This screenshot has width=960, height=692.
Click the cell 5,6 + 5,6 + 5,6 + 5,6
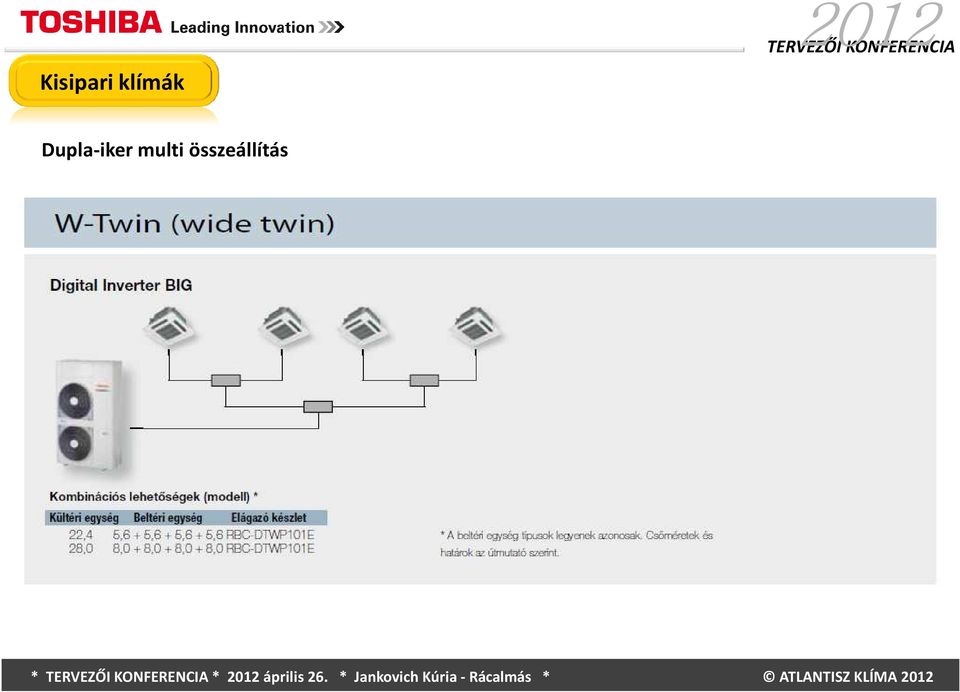(x=168, y=535)
